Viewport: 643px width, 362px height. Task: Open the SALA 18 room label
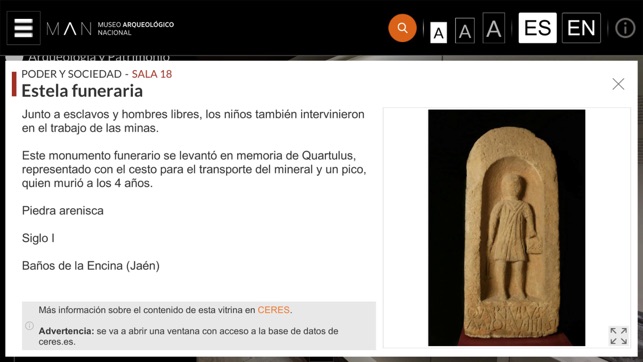(x=152, y=74)
